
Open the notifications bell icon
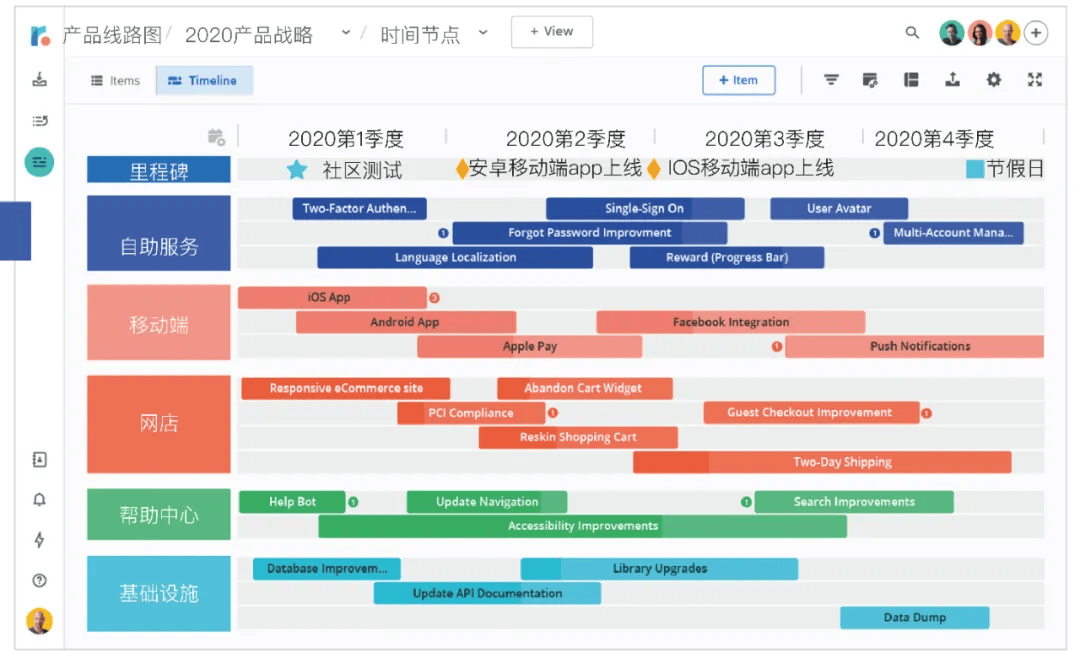tap(39, 500)
